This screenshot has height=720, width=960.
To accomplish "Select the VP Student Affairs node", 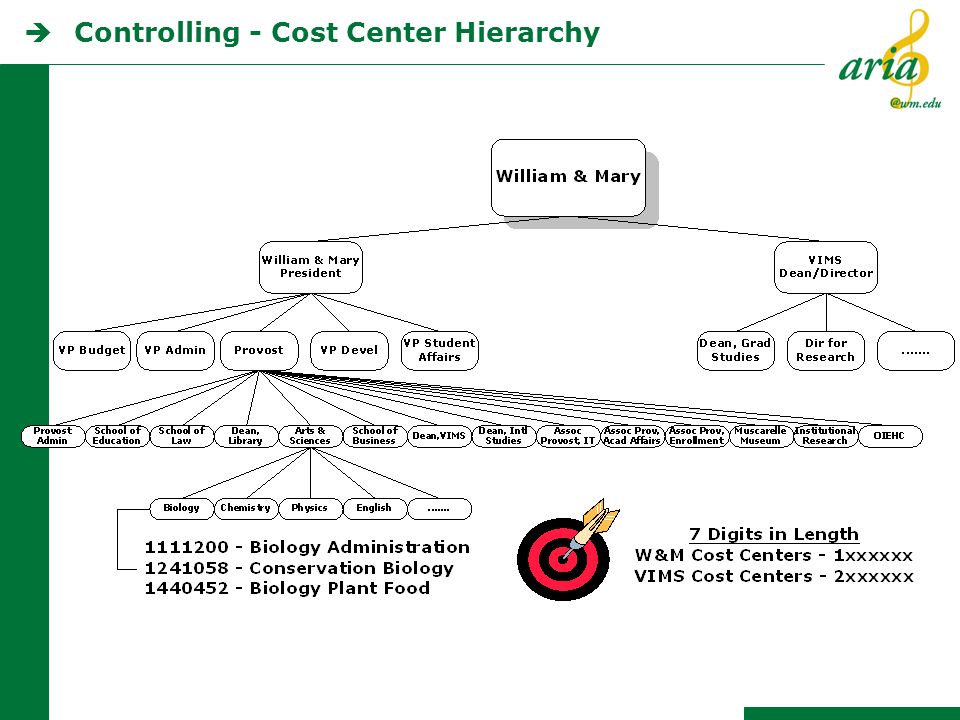I will (440, 351).
